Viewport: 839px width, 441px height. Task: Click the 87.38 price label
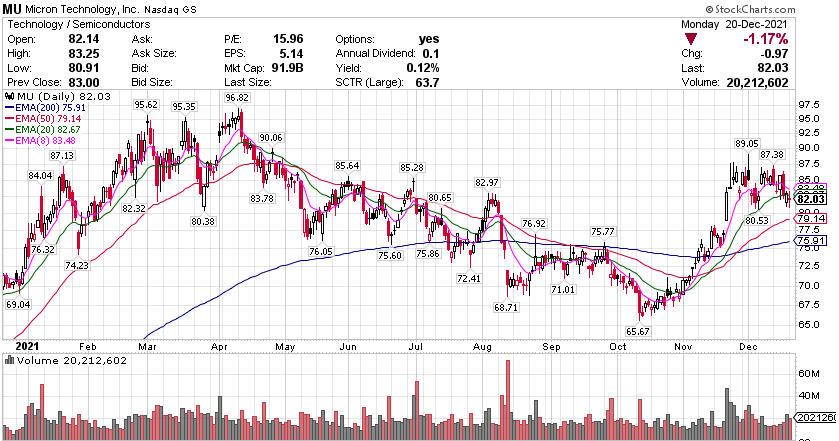coord(772,154)
